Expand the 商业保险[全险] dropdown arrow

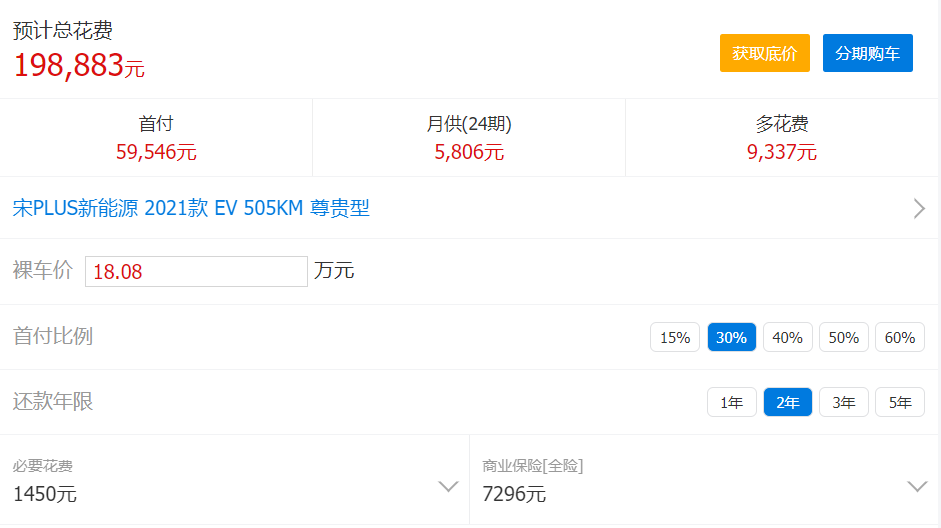point(917,486)
